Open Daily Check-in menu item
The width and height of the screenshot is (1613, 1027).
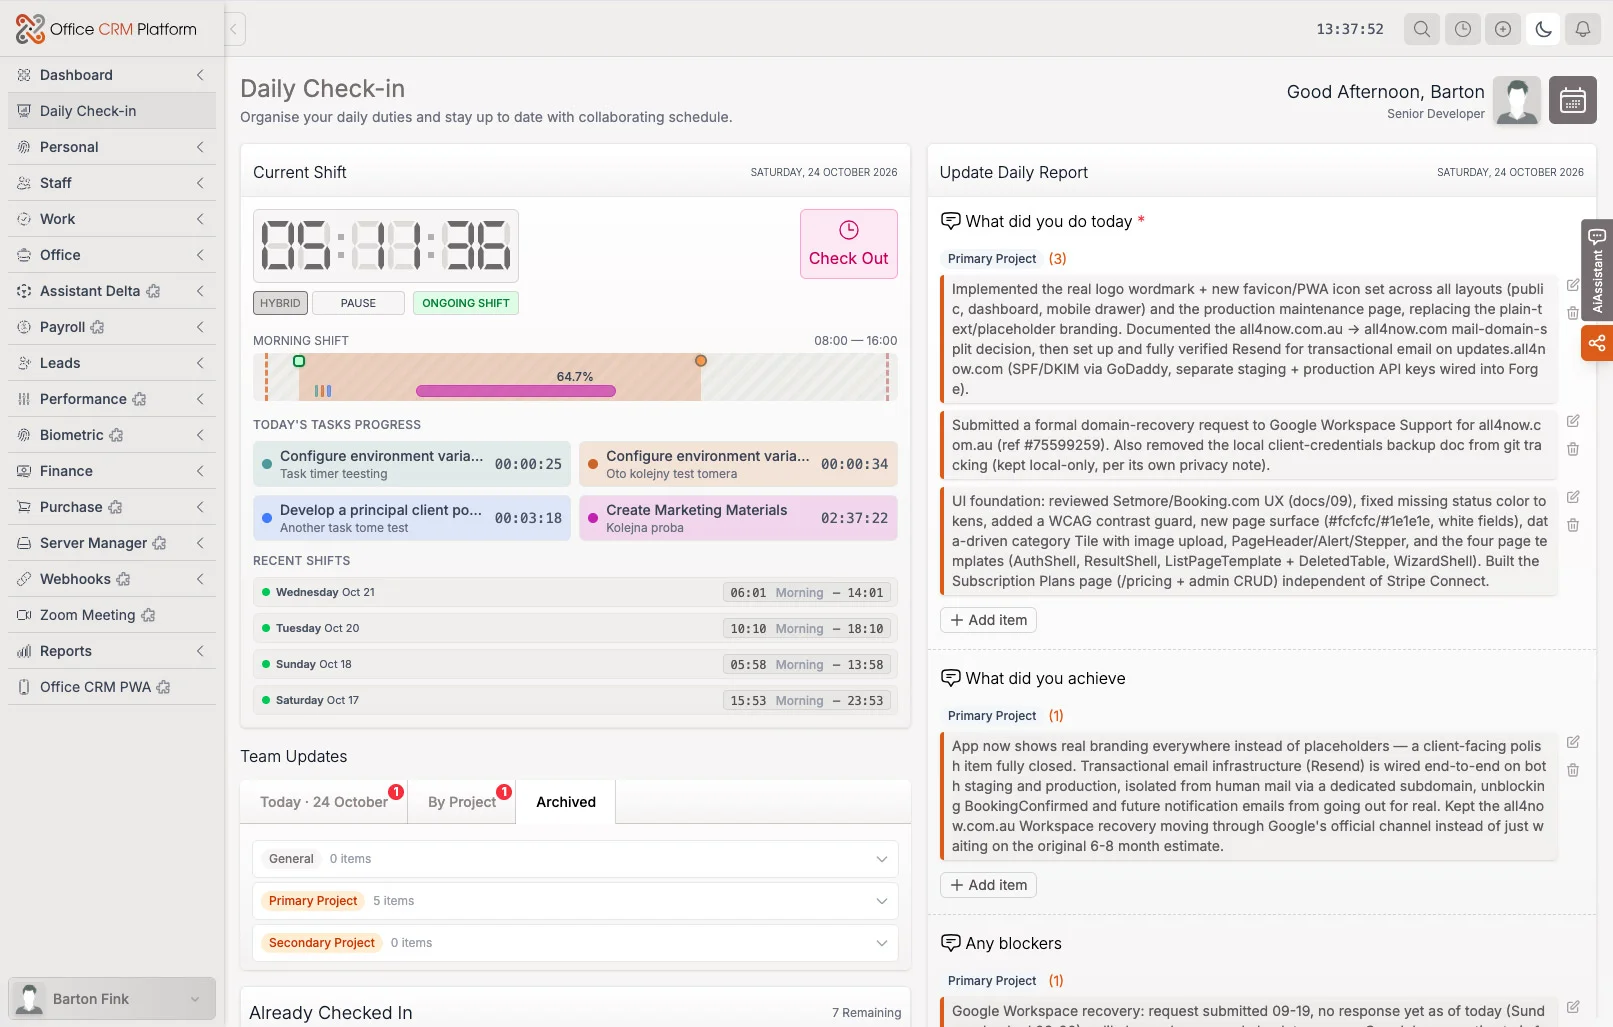(112, 111)
